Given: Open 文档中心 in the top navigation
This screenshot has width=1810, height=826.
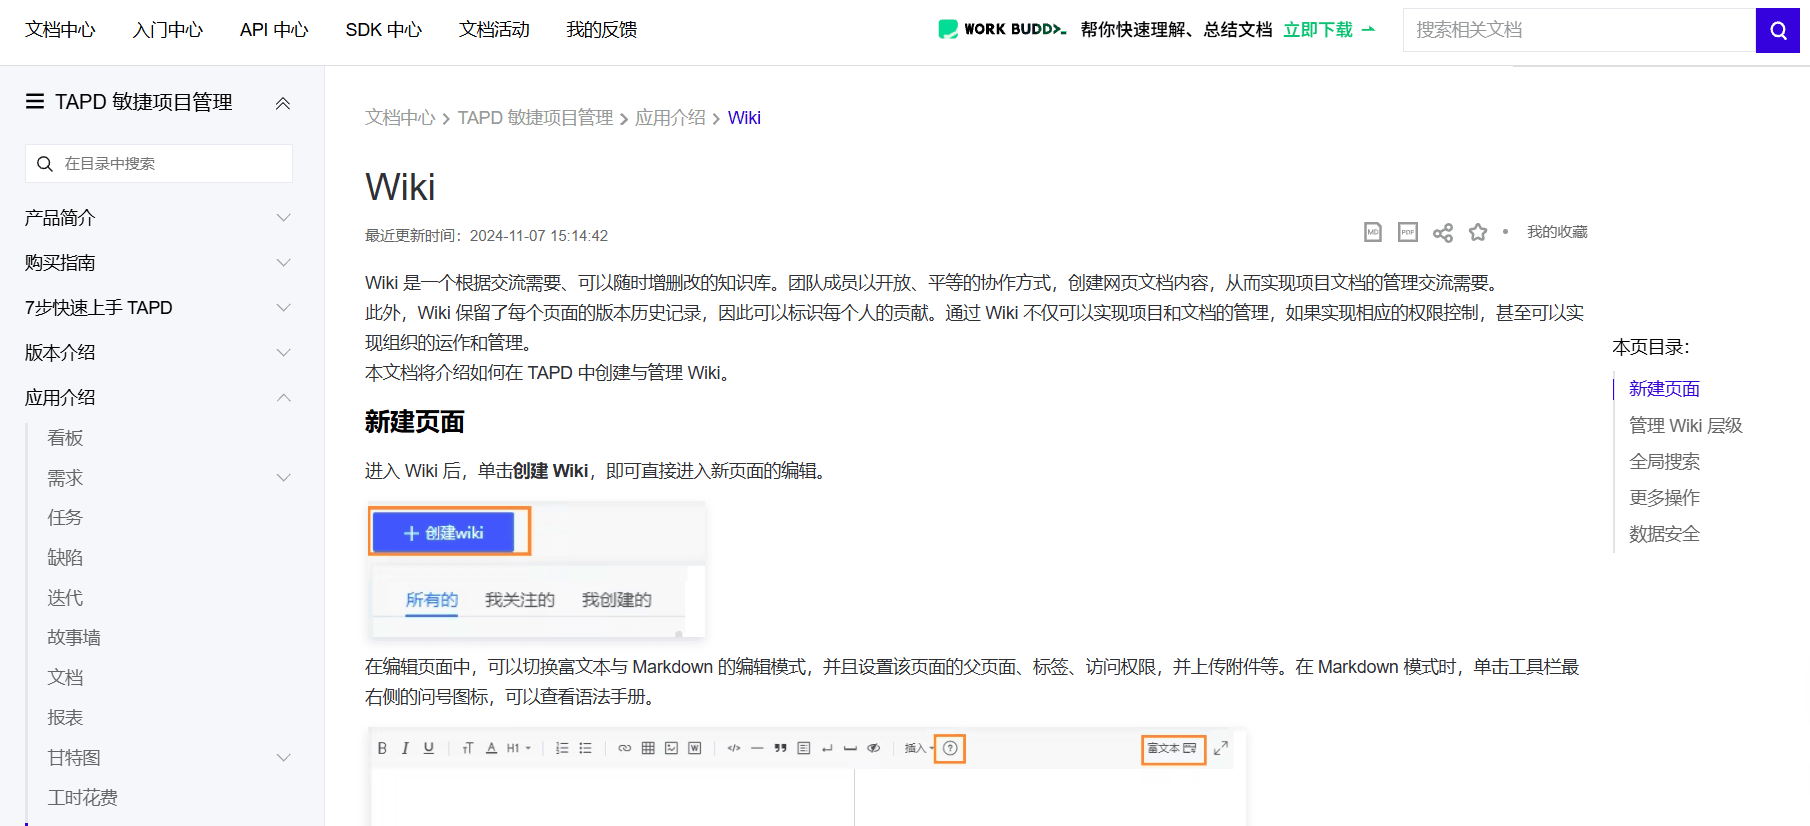Looking at the screenshot, I should tap(60, 30).
